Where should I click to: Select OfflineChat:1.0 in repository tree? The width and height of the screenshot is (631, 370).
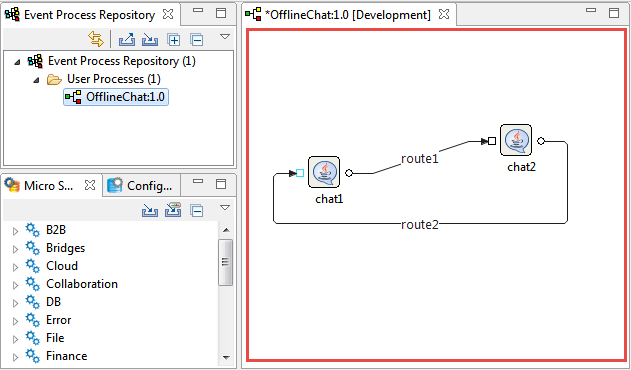pyautogui.click(x=116, y=97)
